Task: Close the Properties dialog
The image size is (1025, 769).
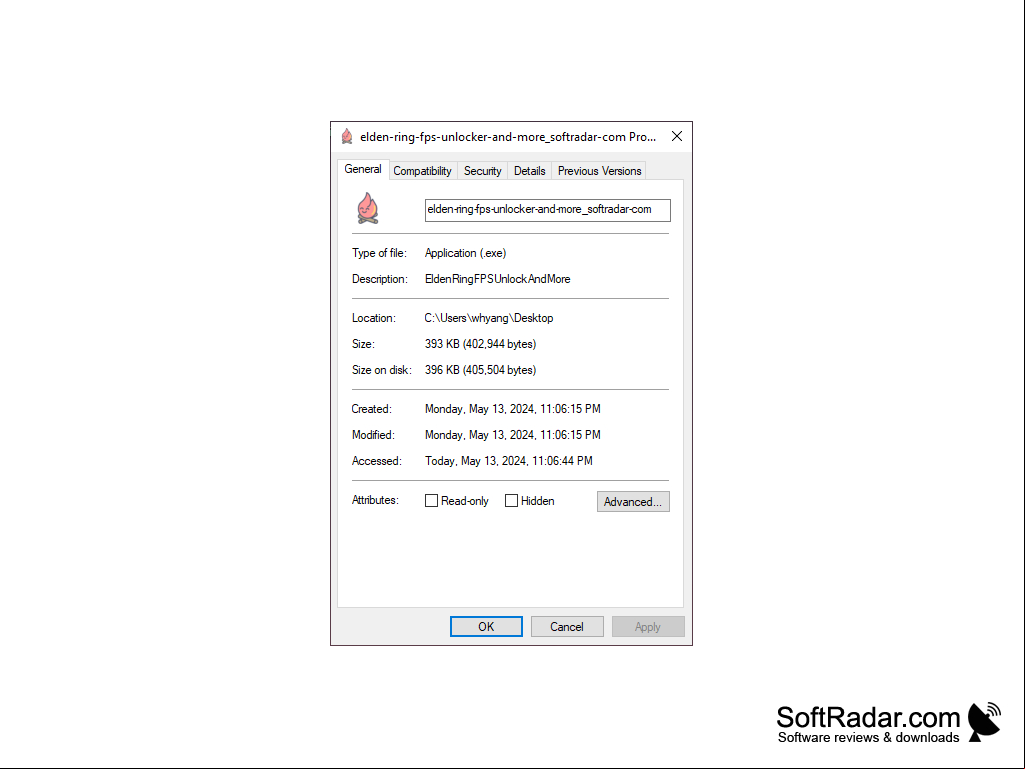Action: (x=677, y=136)
